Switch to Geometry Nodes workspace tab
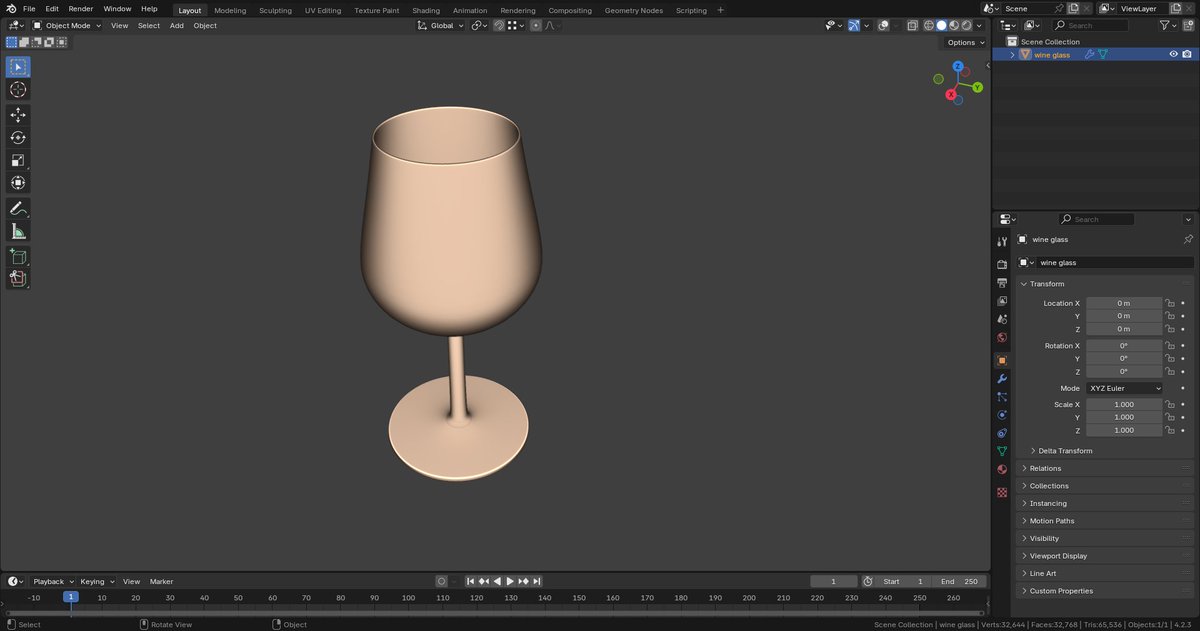 tap(633, 10)
